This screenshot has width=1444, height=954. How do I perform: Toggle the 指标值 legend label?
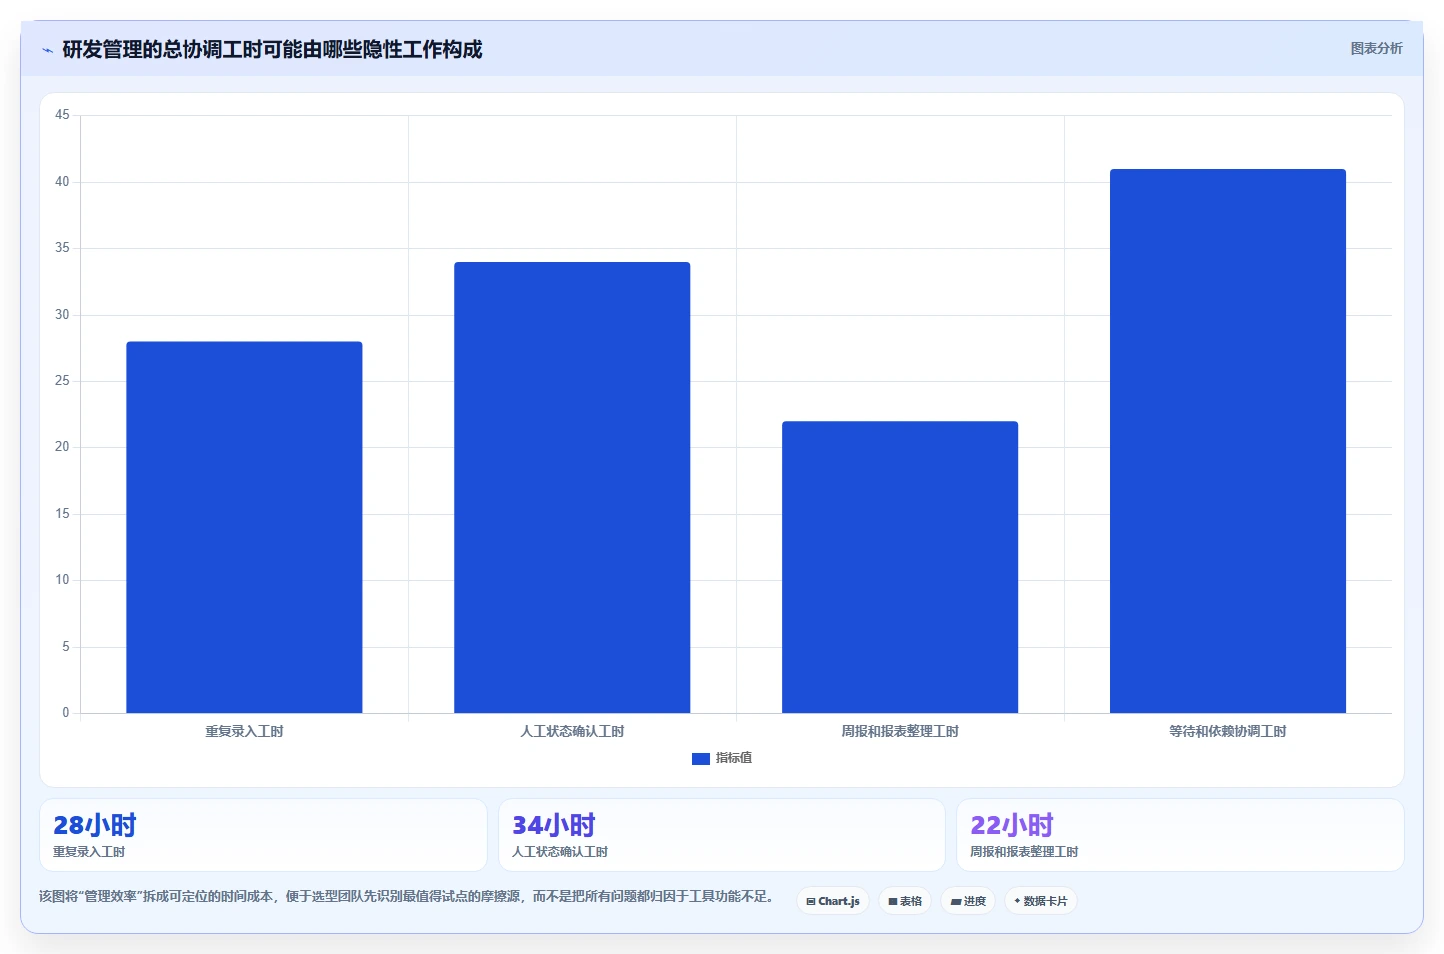coord(734,758)
